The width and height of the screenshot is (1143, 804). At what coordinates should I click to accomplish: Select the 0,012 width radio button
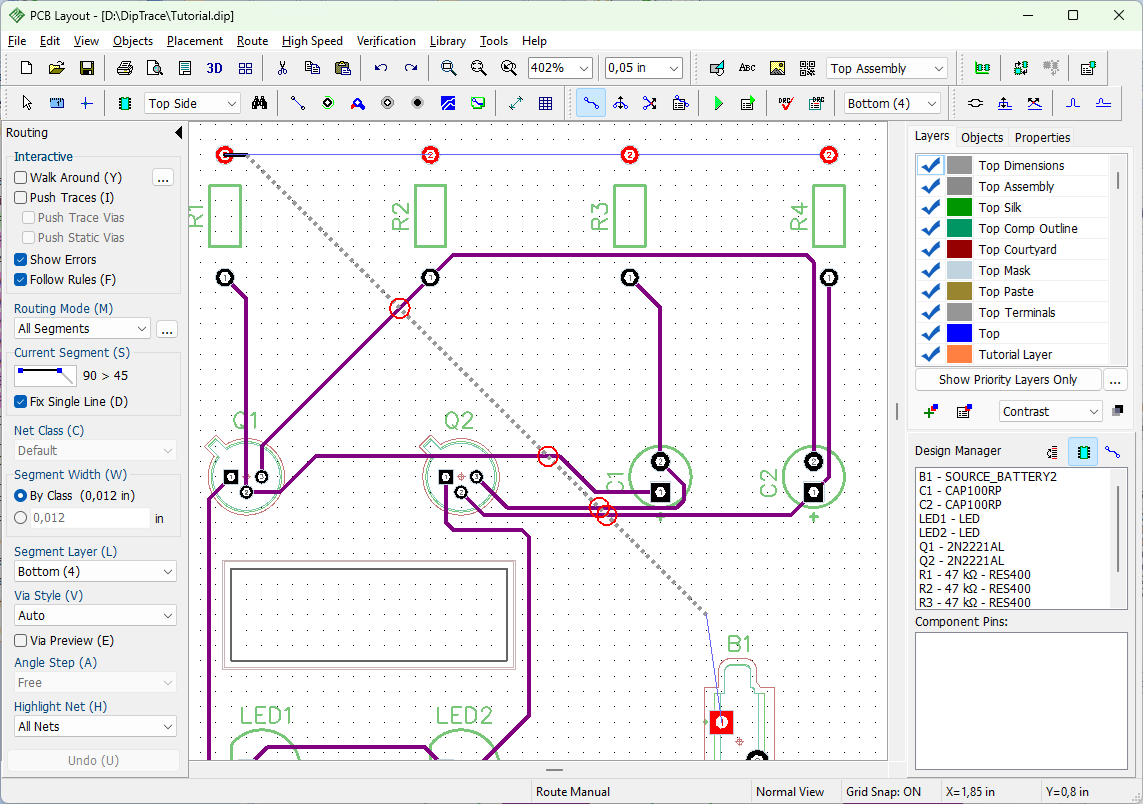click(x=20, y=518)
